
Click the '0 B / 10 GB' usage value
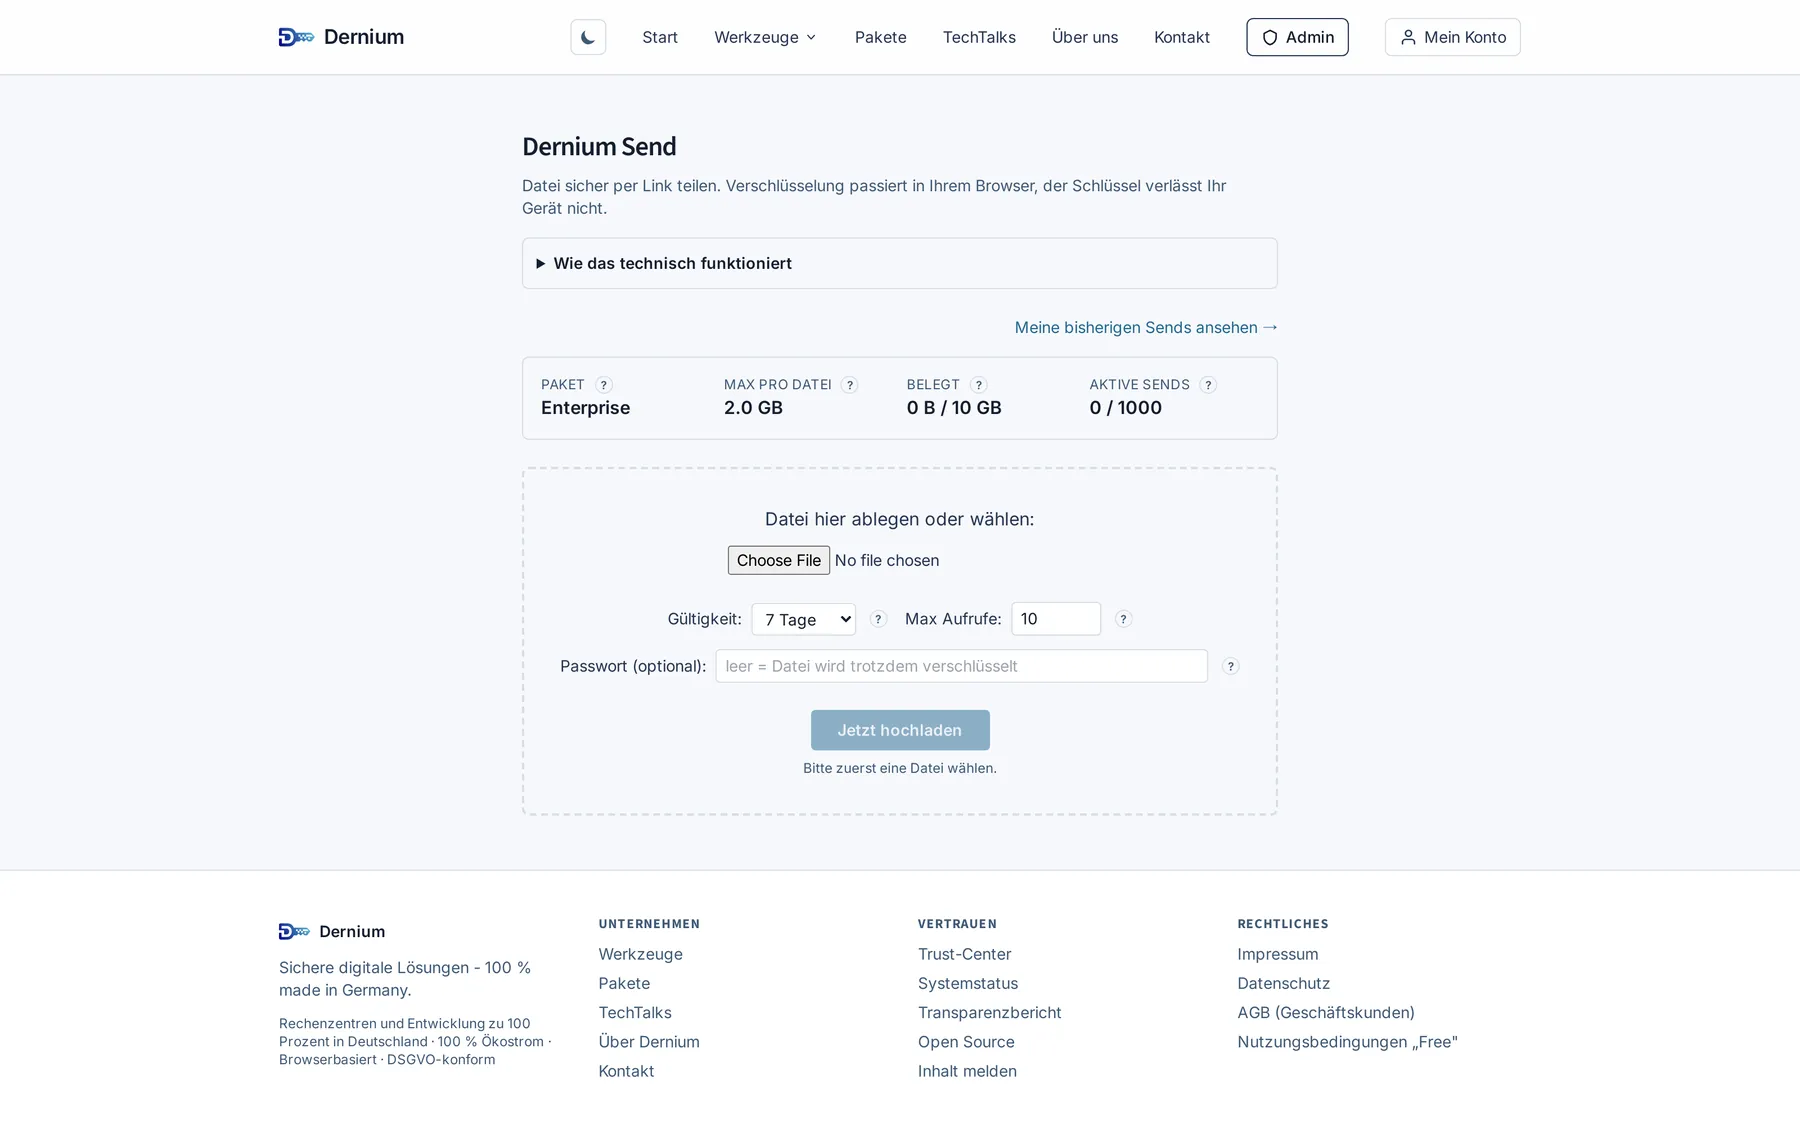coord(953,408)
